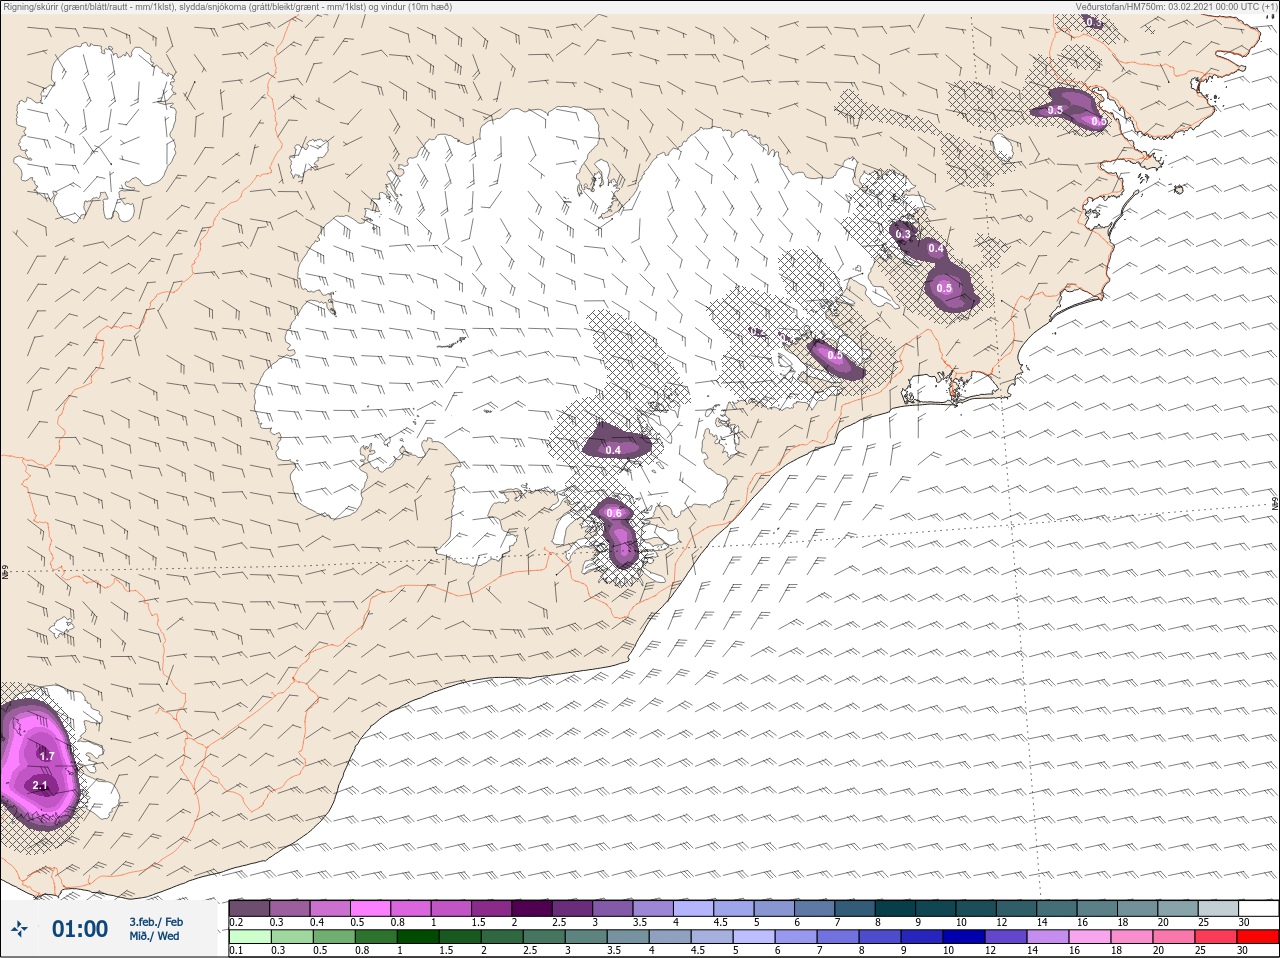Click the 4.5 label in upper legend scale
The width and height of the screenshot is (1280, 958).
click(x=721, y=922)
